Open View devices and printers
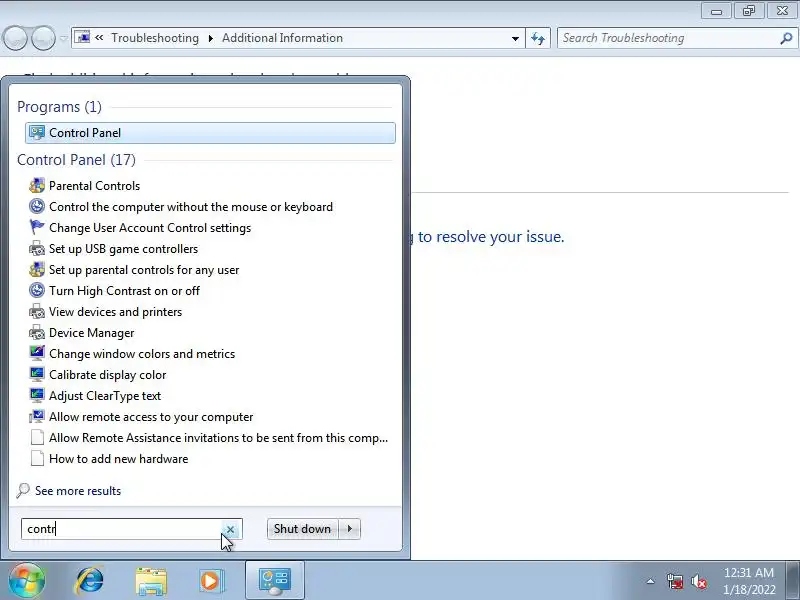The height and width of the screenshot is (600, 800). click(115, 312)
